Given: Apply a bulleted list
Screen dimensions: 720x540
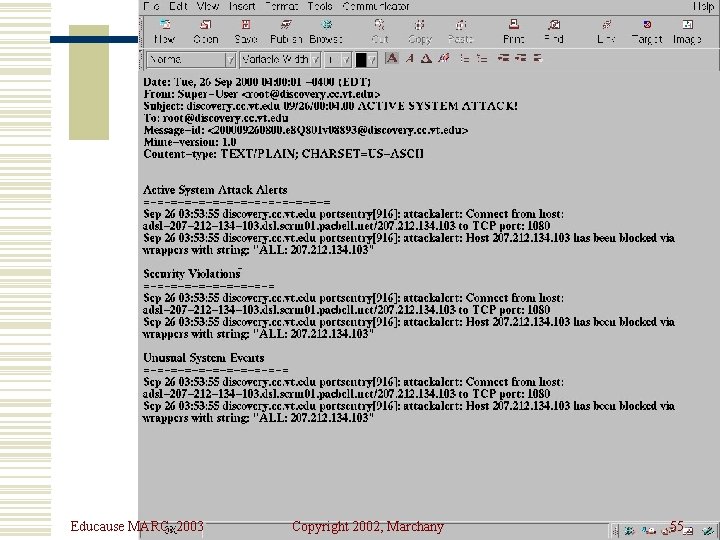Looking at the screenshot, I should coord(465,58).
